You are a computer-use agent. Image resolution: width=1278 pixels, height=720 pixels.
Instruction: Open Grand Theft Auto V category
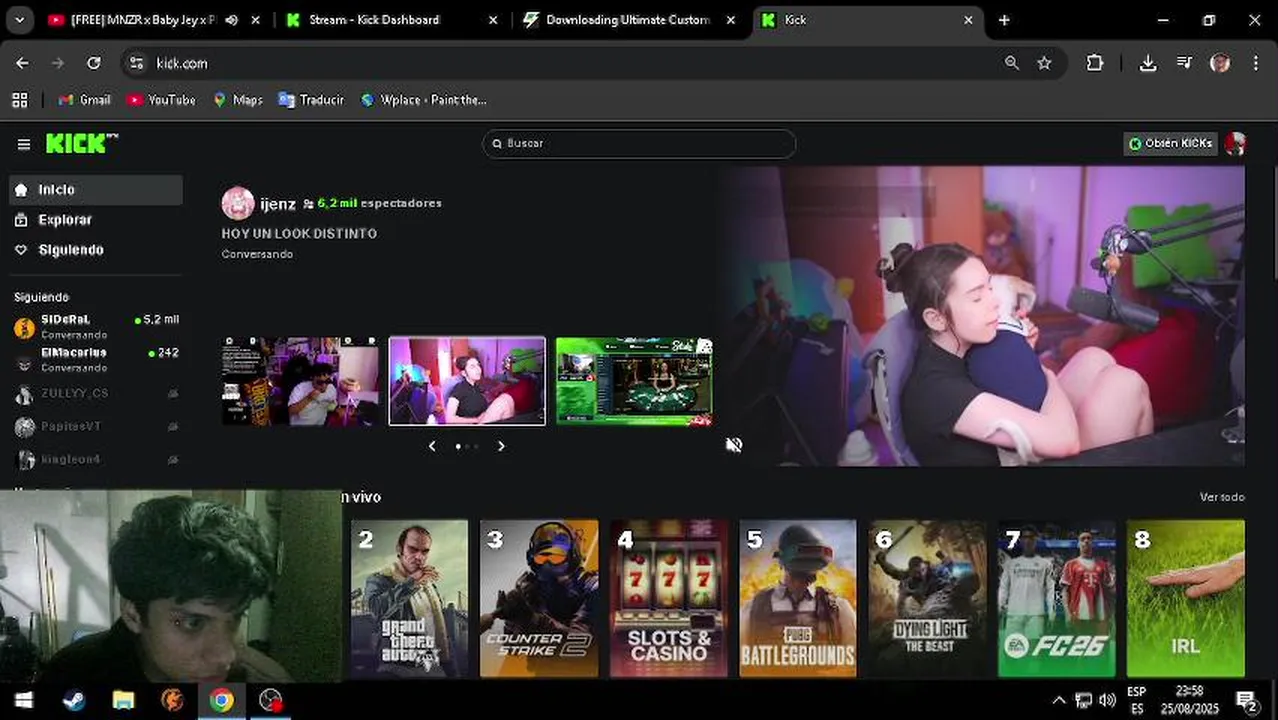pos(409,598)
